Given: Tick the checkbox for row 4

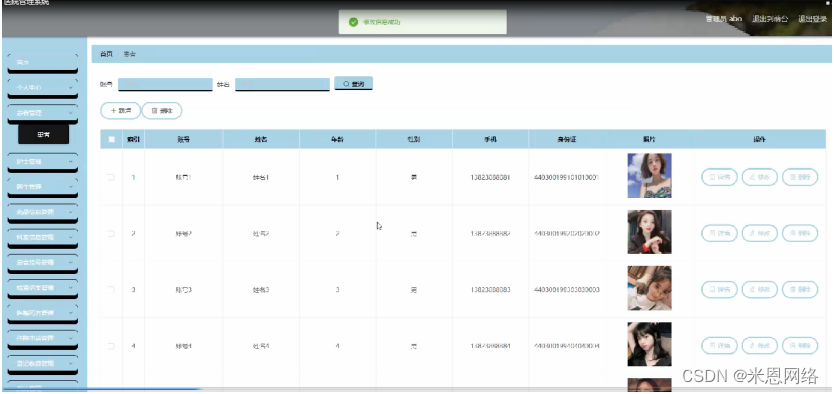Looking at the screenshot, I should coord(111,346).
